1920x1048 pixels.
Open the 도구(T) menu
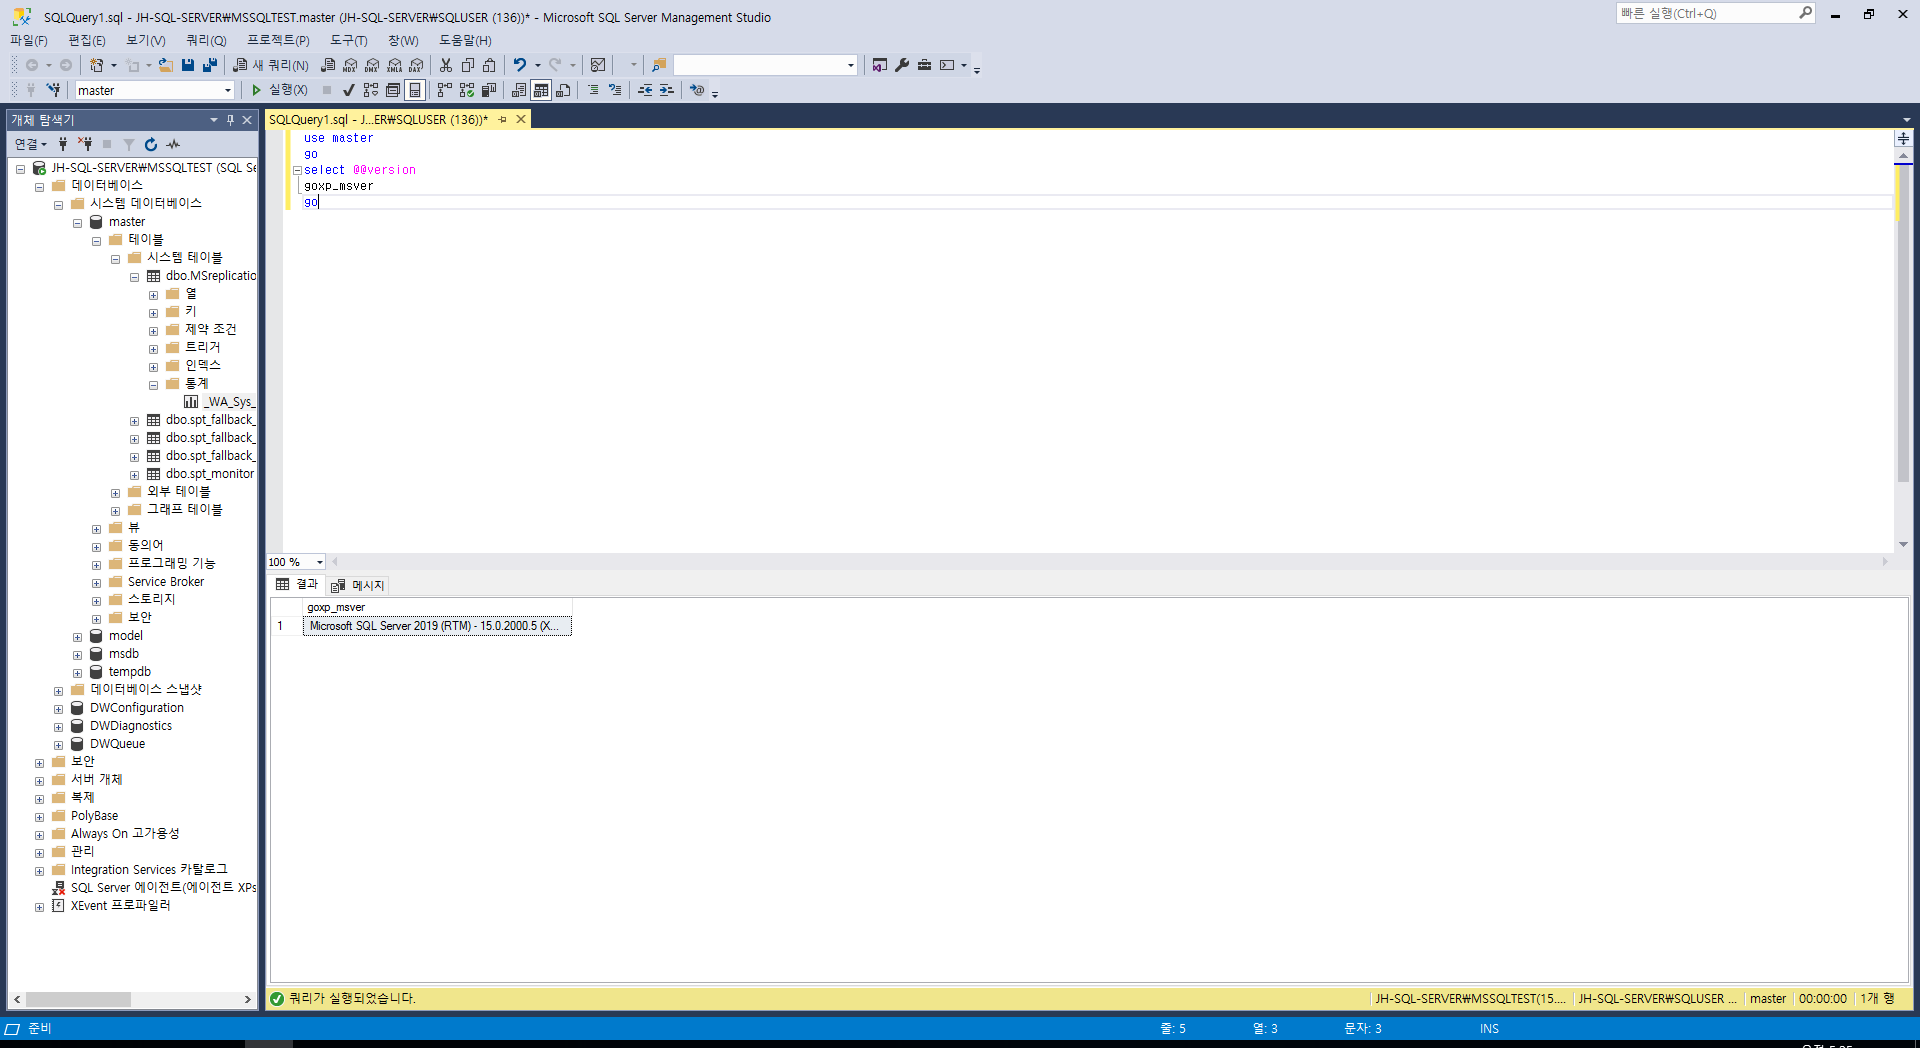tap(349, 40)
